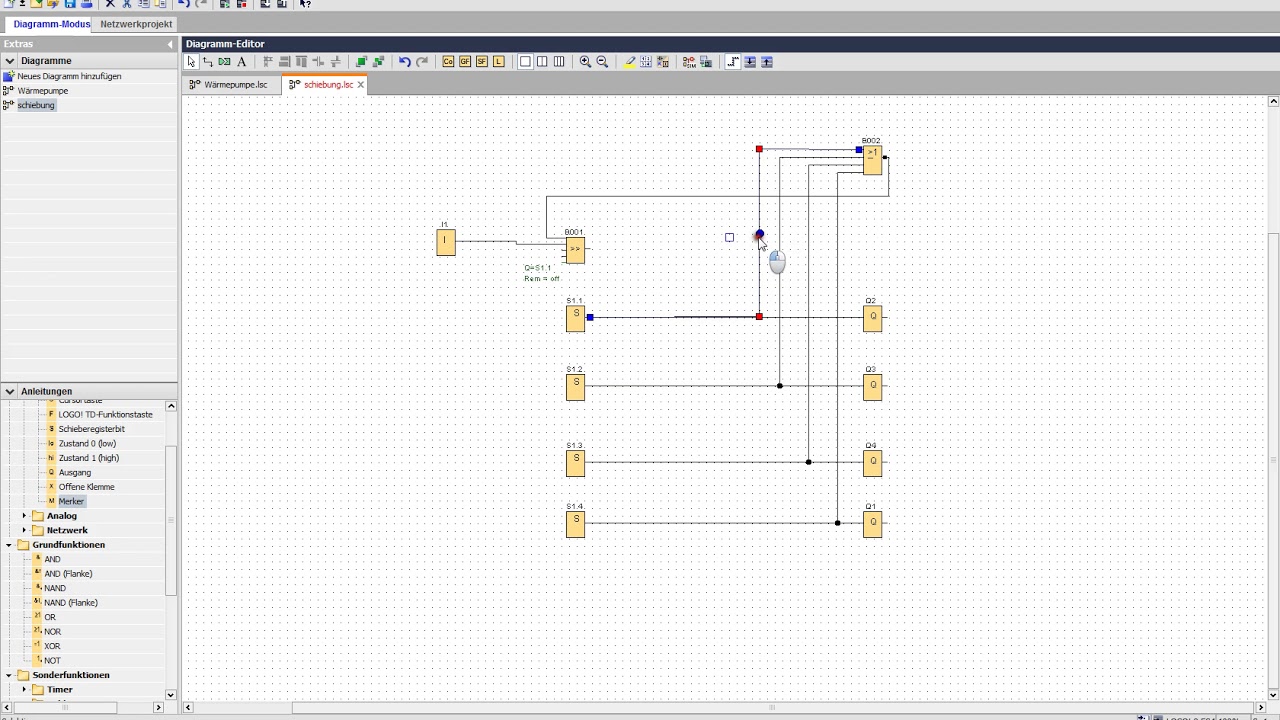The width and height of the screenshot is (1280, 720).
Task: Click the Q2 output block
Action: click(x=873, y=318)
